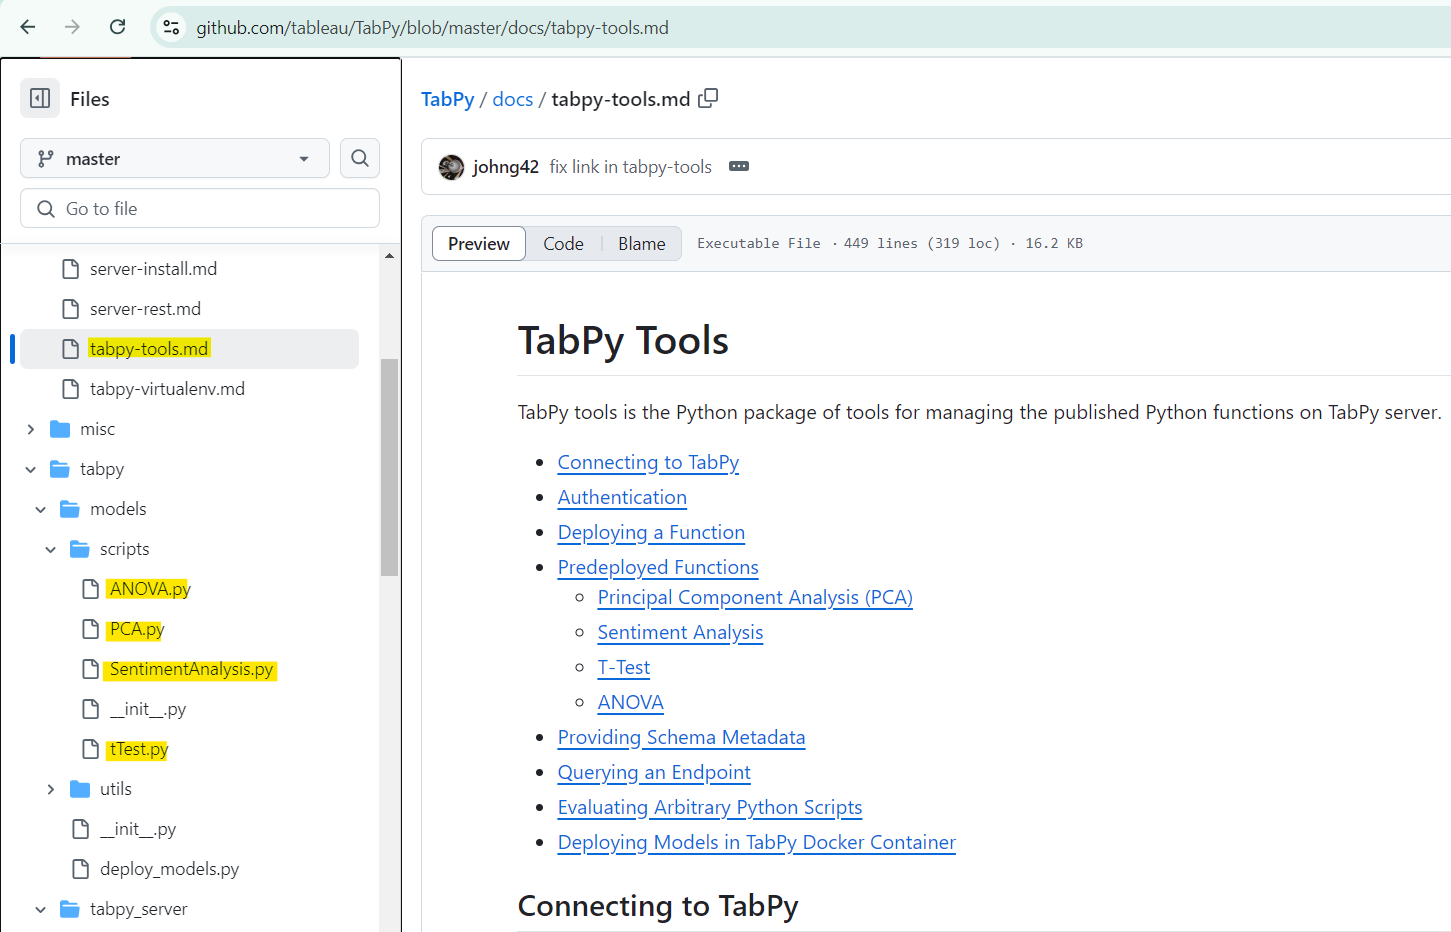The width and height of the screenshot is (1451, 932).
Task: Collapse the scripts folder chevron
Action: (x=51, y=549)
